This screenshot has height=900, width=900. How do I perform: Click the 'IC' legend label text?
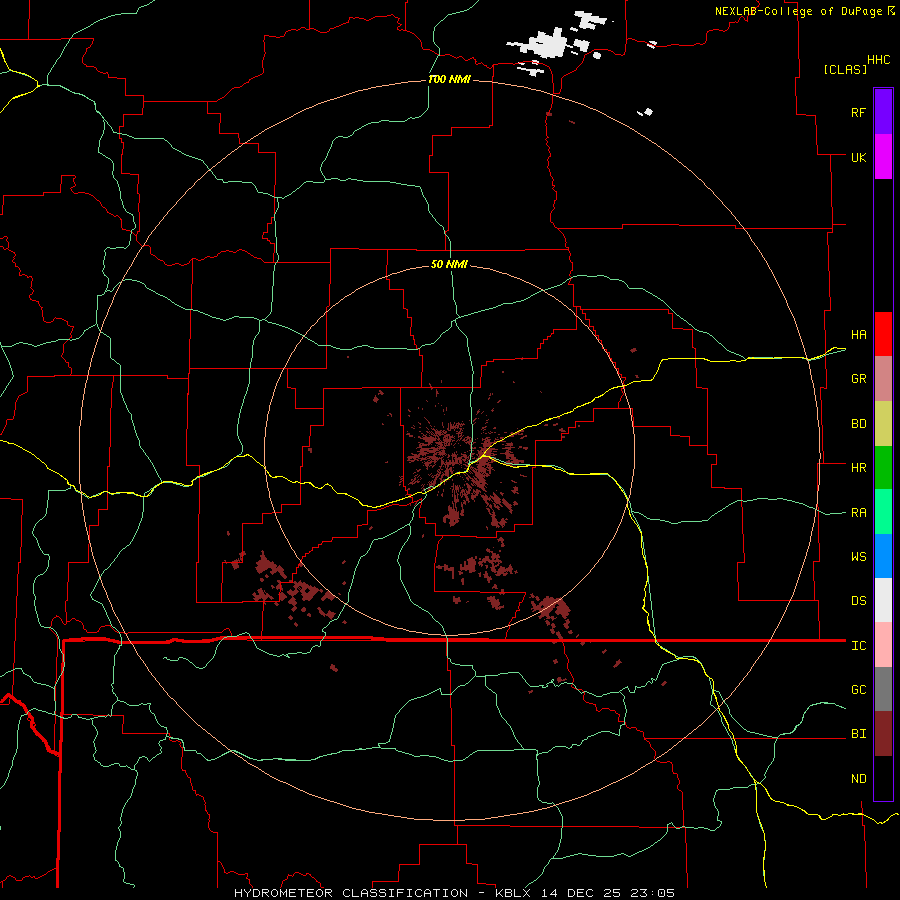coord(859,645)
